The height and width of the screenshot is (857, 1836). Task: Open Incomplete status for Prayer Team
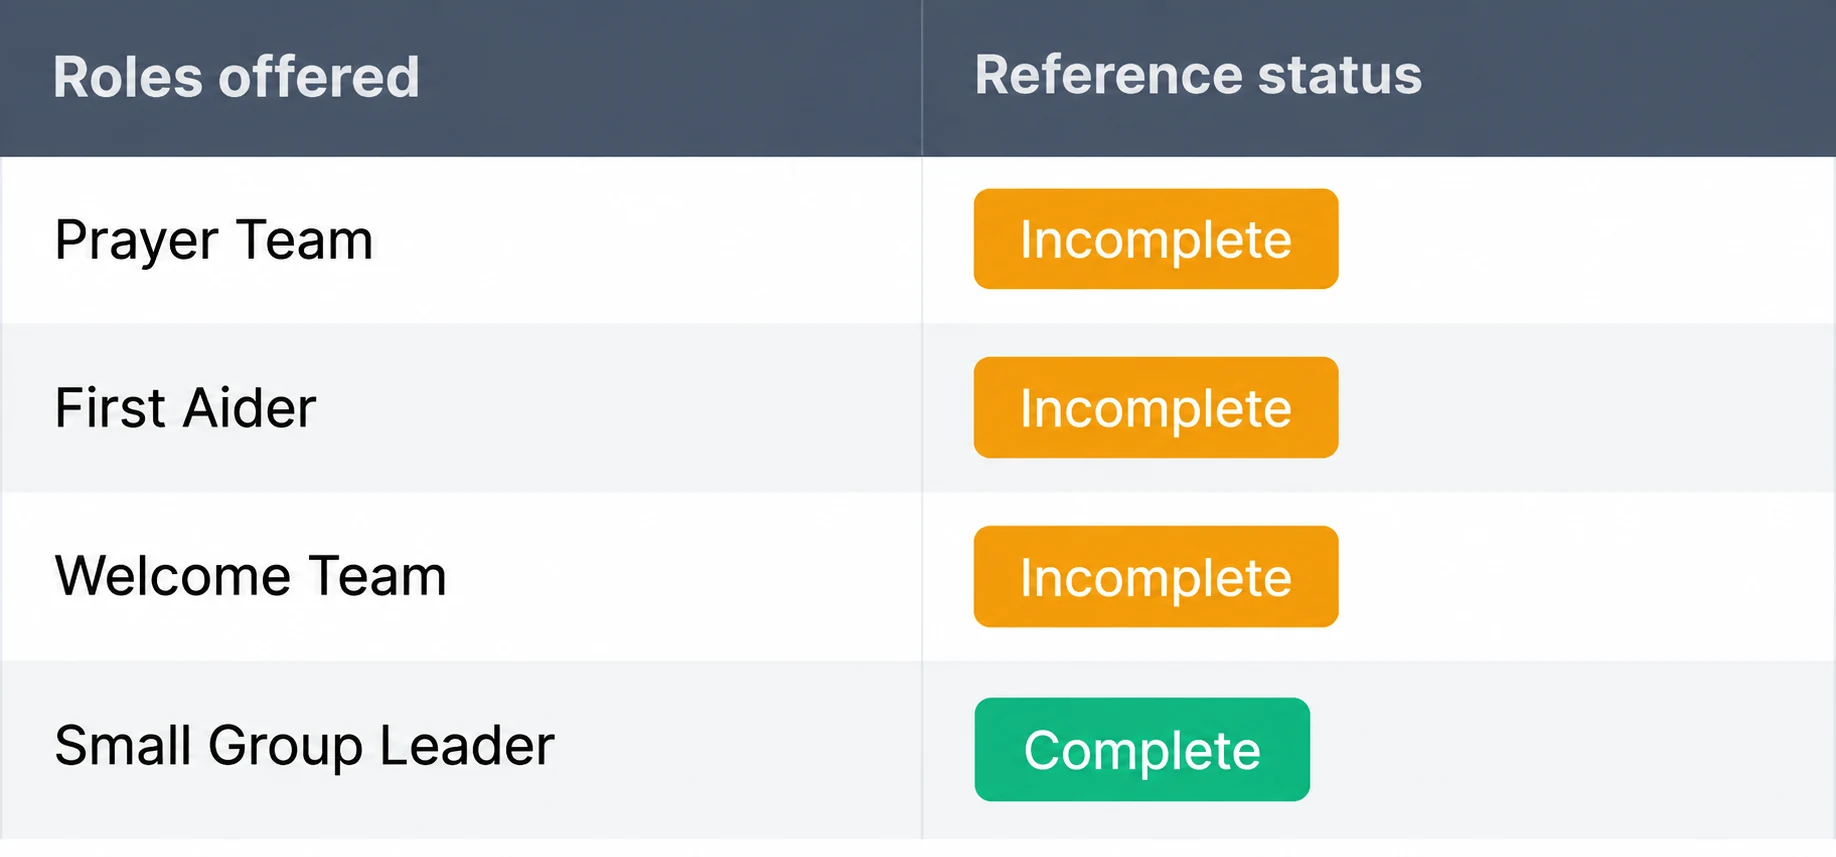click(x=1156, y=239)
